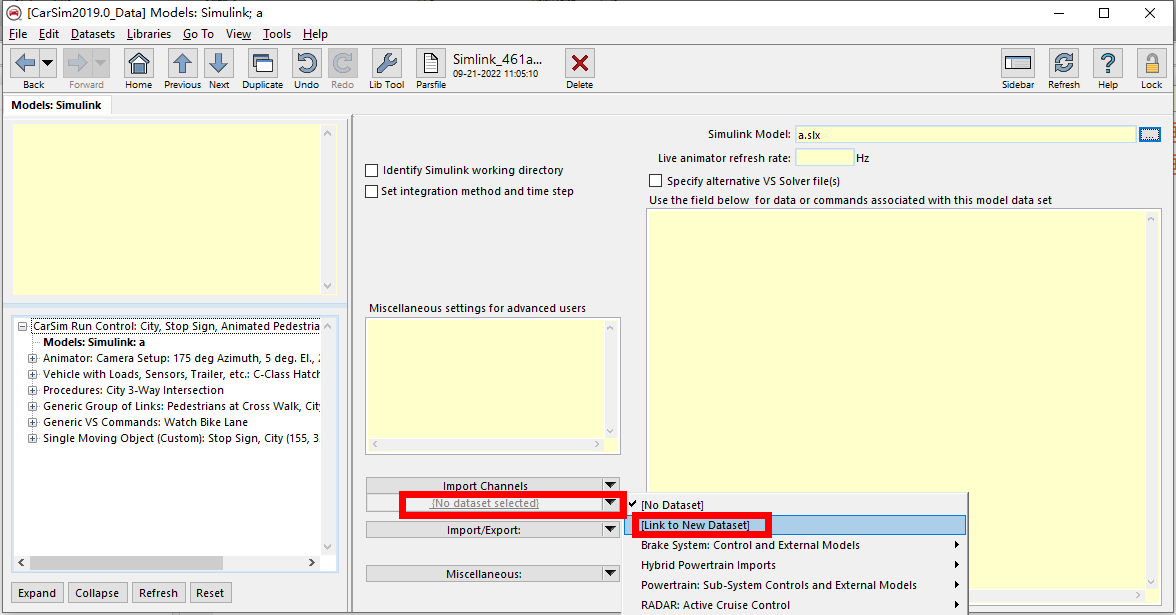
Task: Open the Edit menu
Action: click(x=49, y=34)
